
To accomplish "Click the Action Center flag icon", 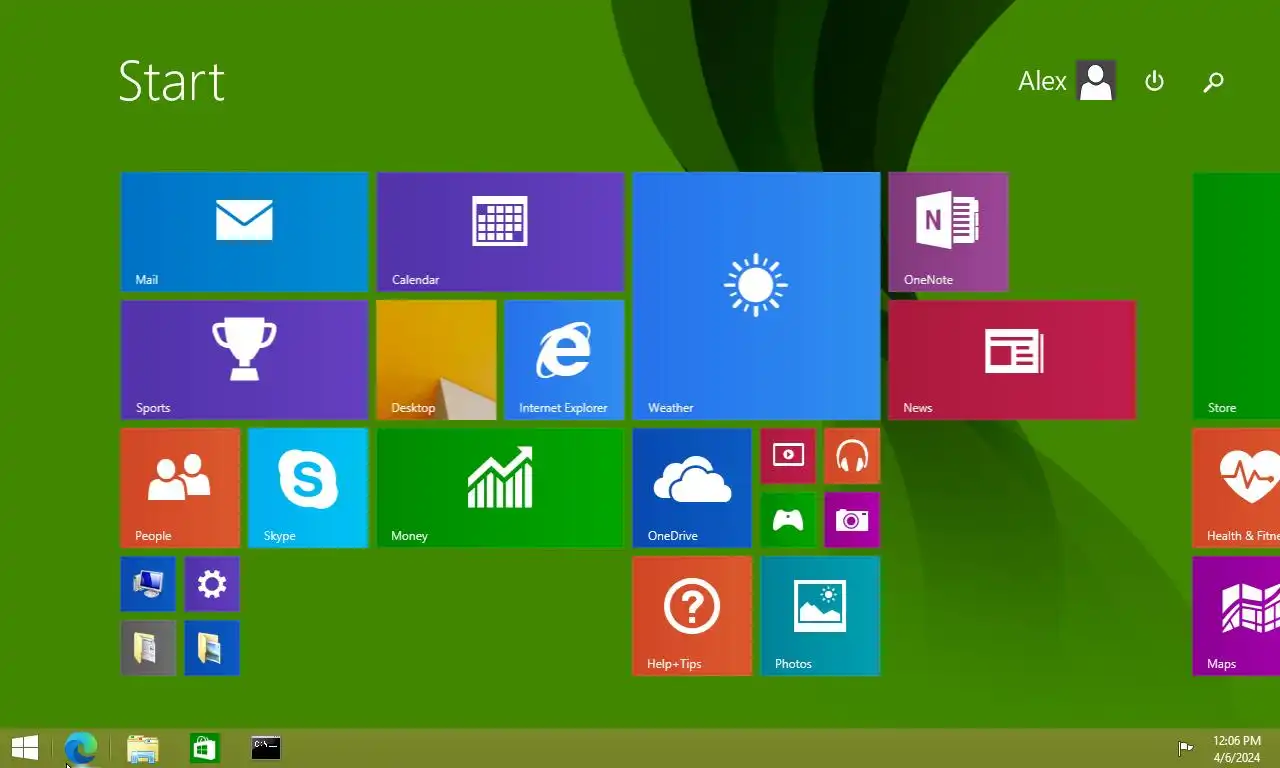I will point(1185,748).
